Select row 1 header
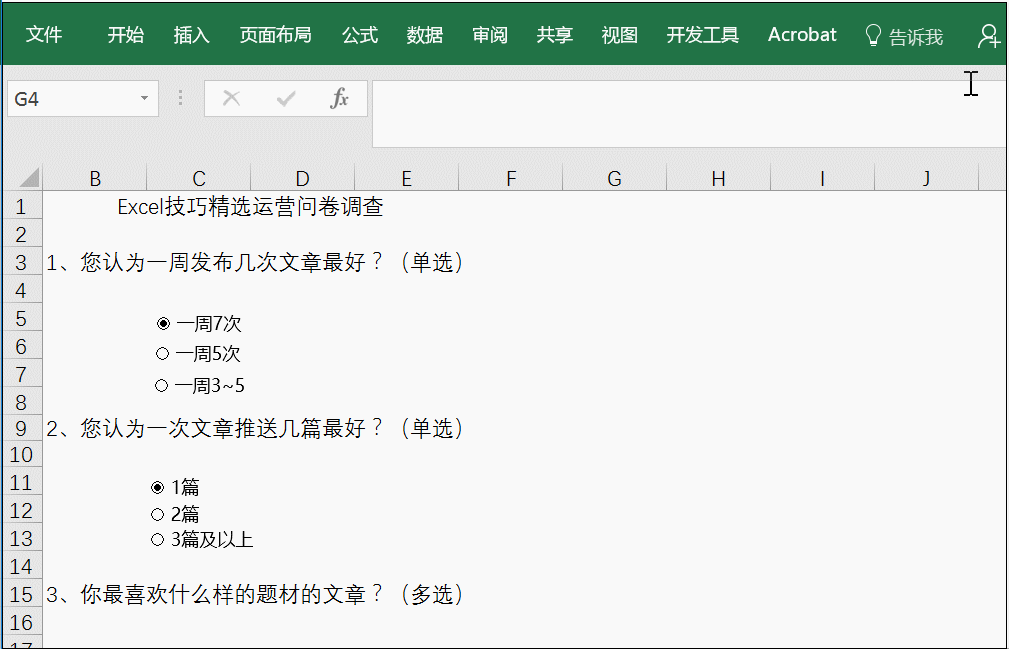 point(21,206)
